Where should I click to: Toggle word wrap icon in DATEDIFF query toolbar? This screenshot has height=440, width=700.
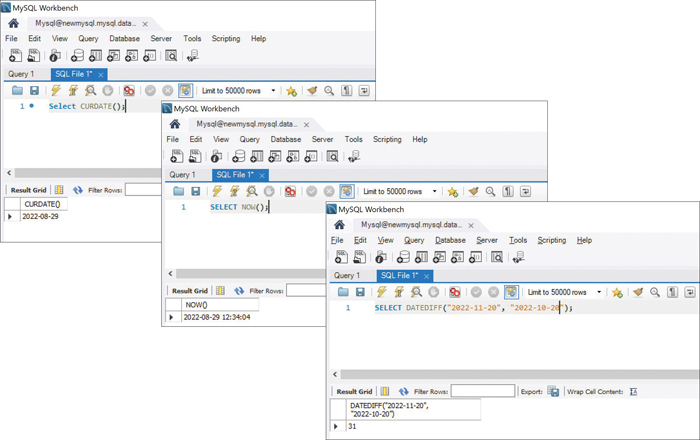click(x=690, y=292)
